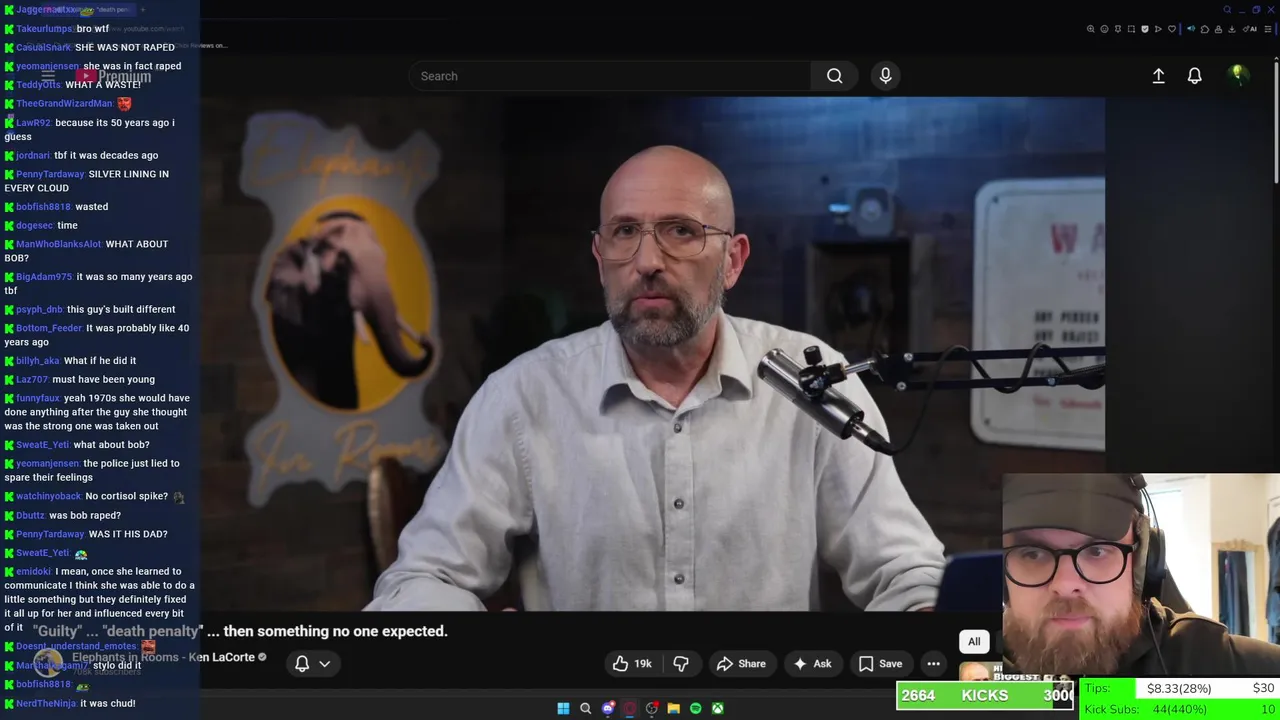
Task: Open the YouTube hamburger guide menu
Action: click(48, 76)
